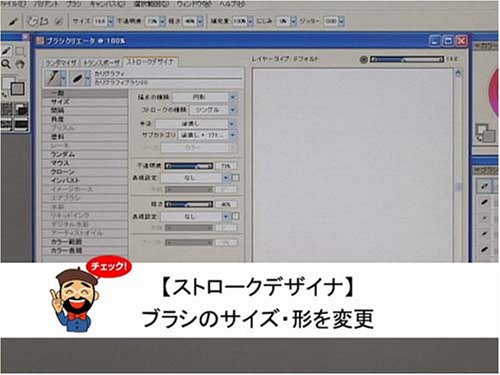Expand the 不透明度 dropdown arrow in property bar

tap(162, 21)
